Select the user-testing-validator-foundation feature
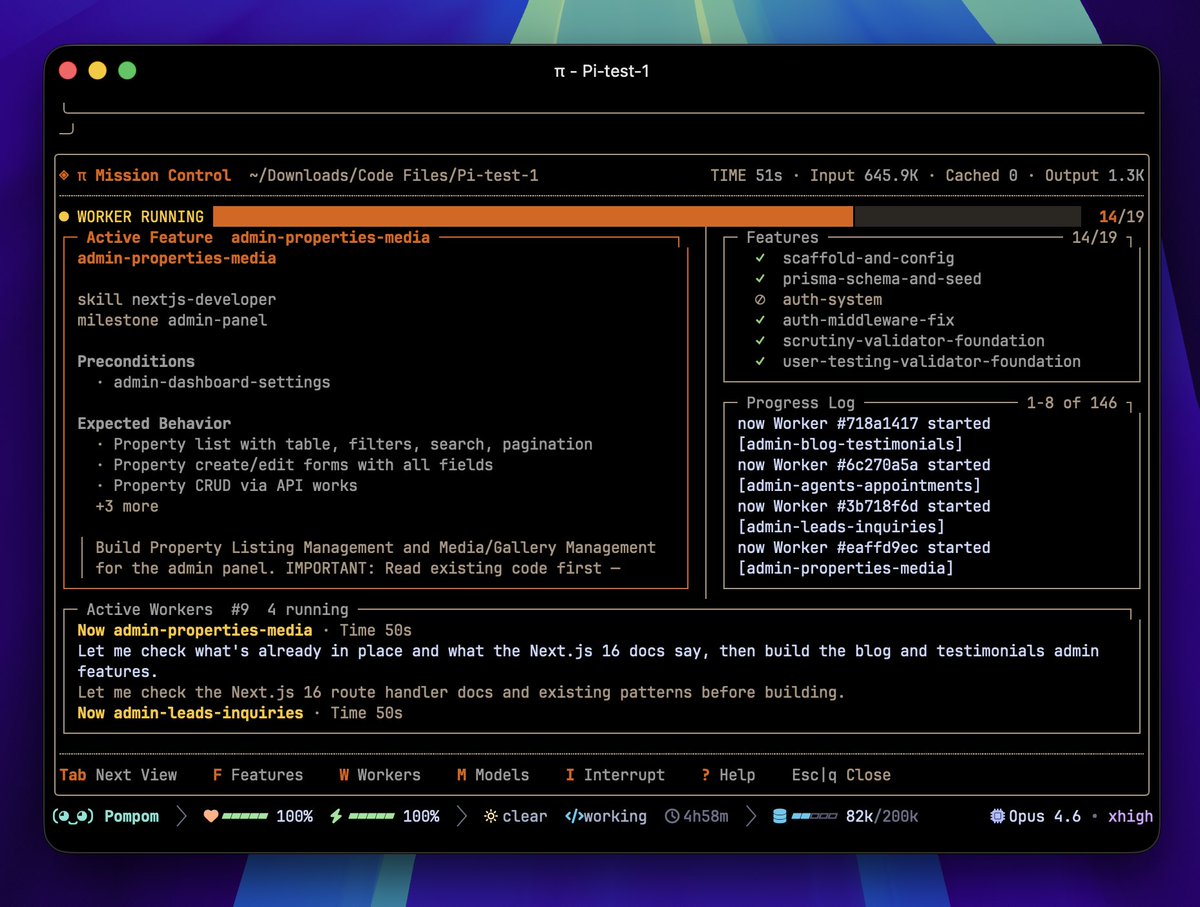 pos(932,362)
